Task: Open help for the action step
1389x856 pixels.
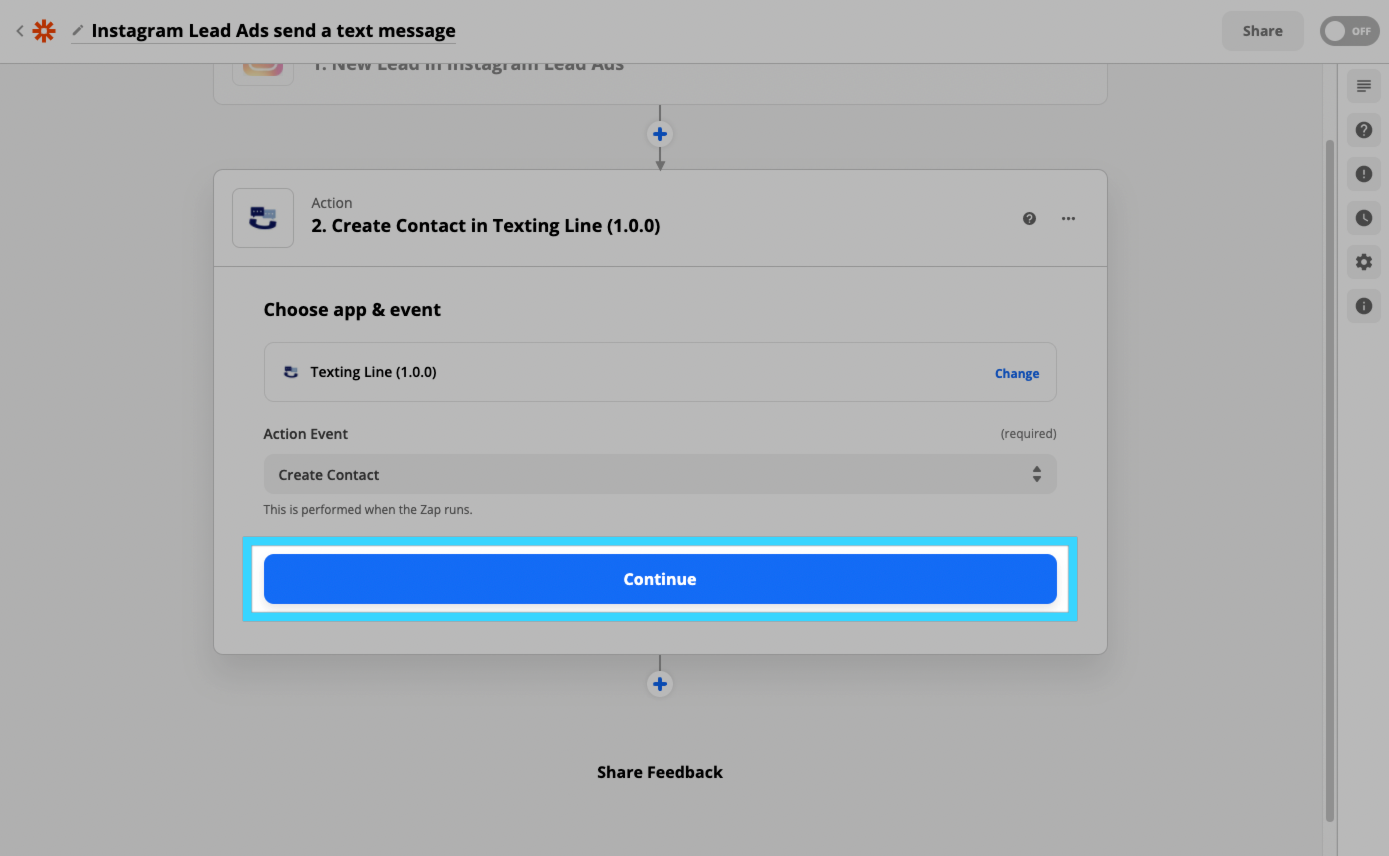Action: (1029, 218)
